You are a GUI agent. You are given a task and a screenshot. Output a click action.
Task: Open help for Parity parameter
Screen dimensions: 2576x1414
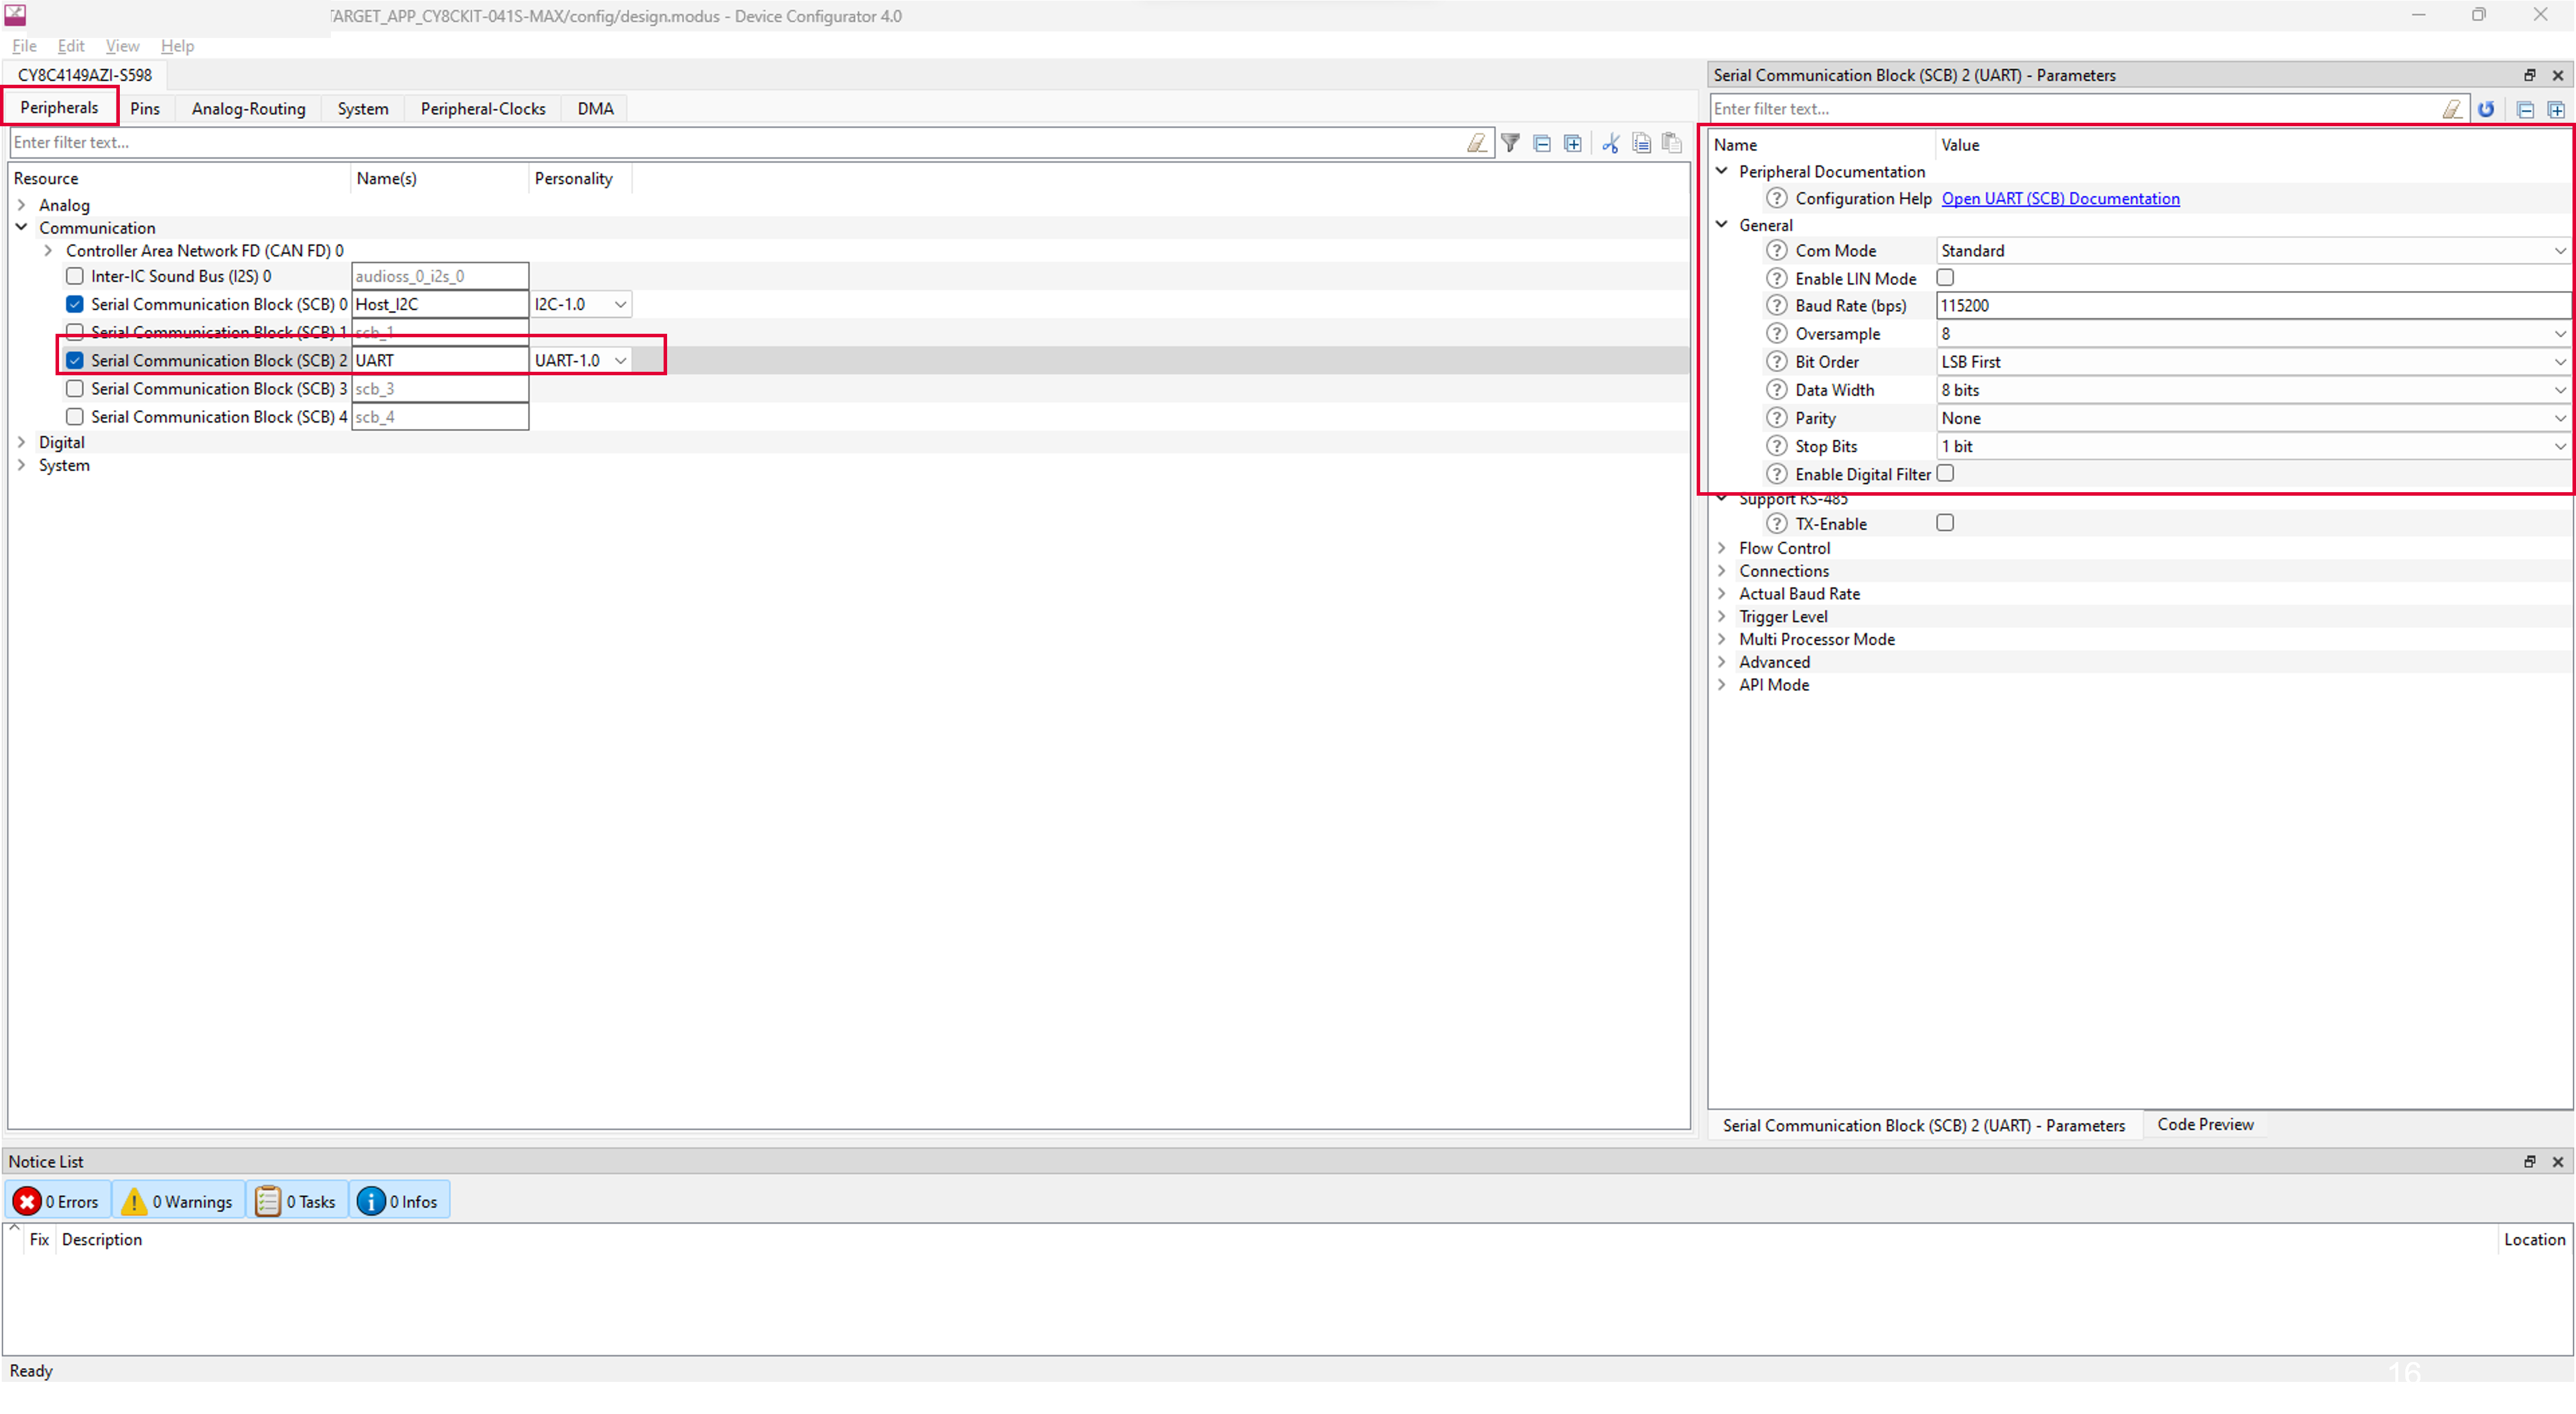[x=1776, y=417]
